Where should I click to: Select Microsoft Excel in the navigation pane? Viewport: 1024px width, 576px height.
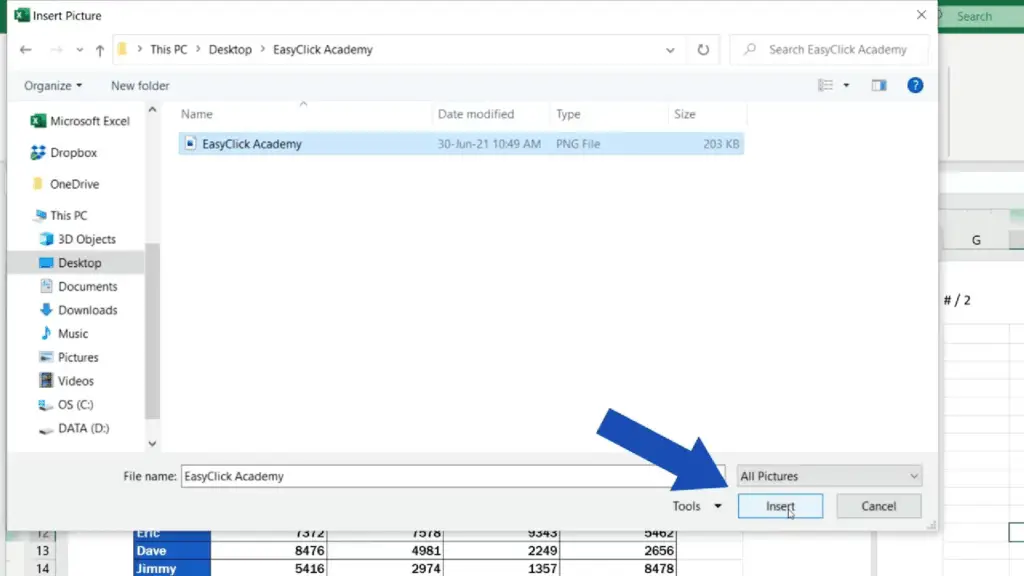coord(80,121)
